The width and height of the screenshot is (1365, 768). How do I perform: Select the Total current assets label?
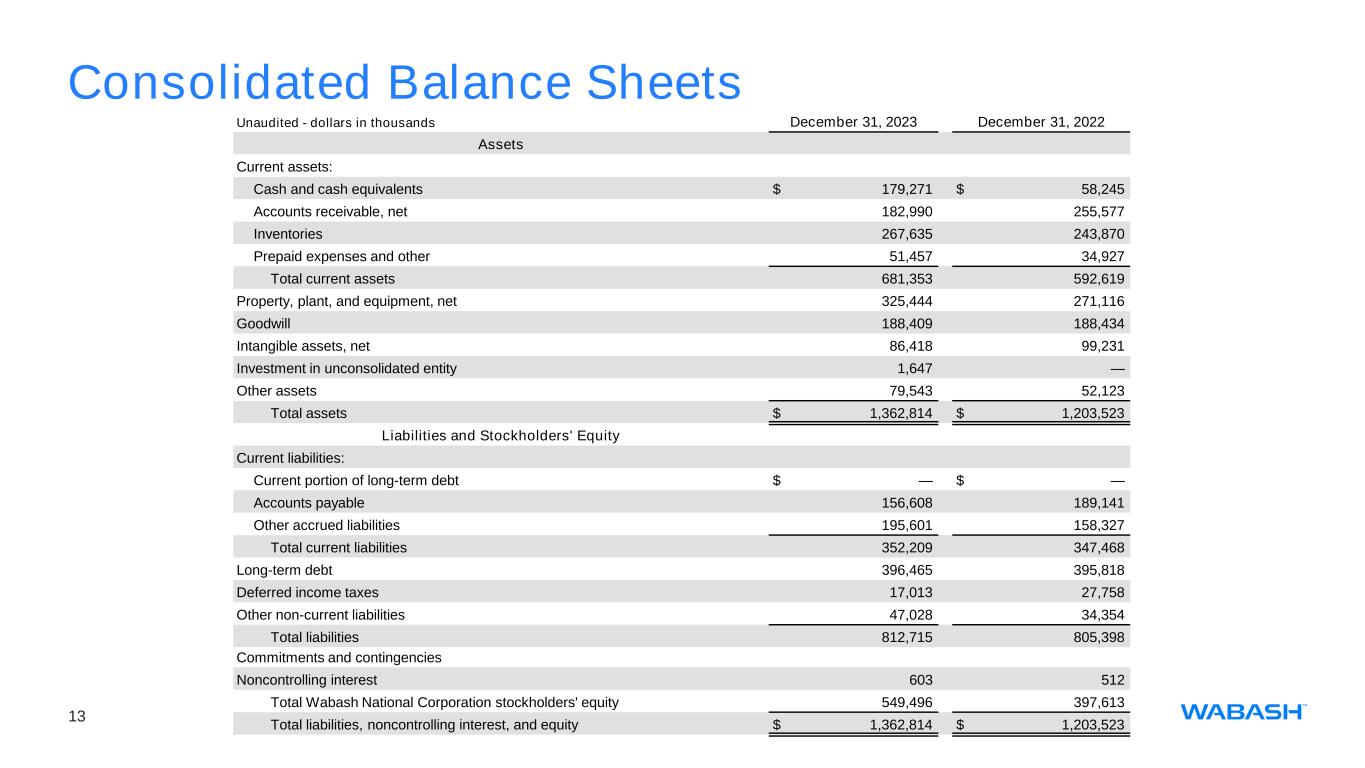333,278
